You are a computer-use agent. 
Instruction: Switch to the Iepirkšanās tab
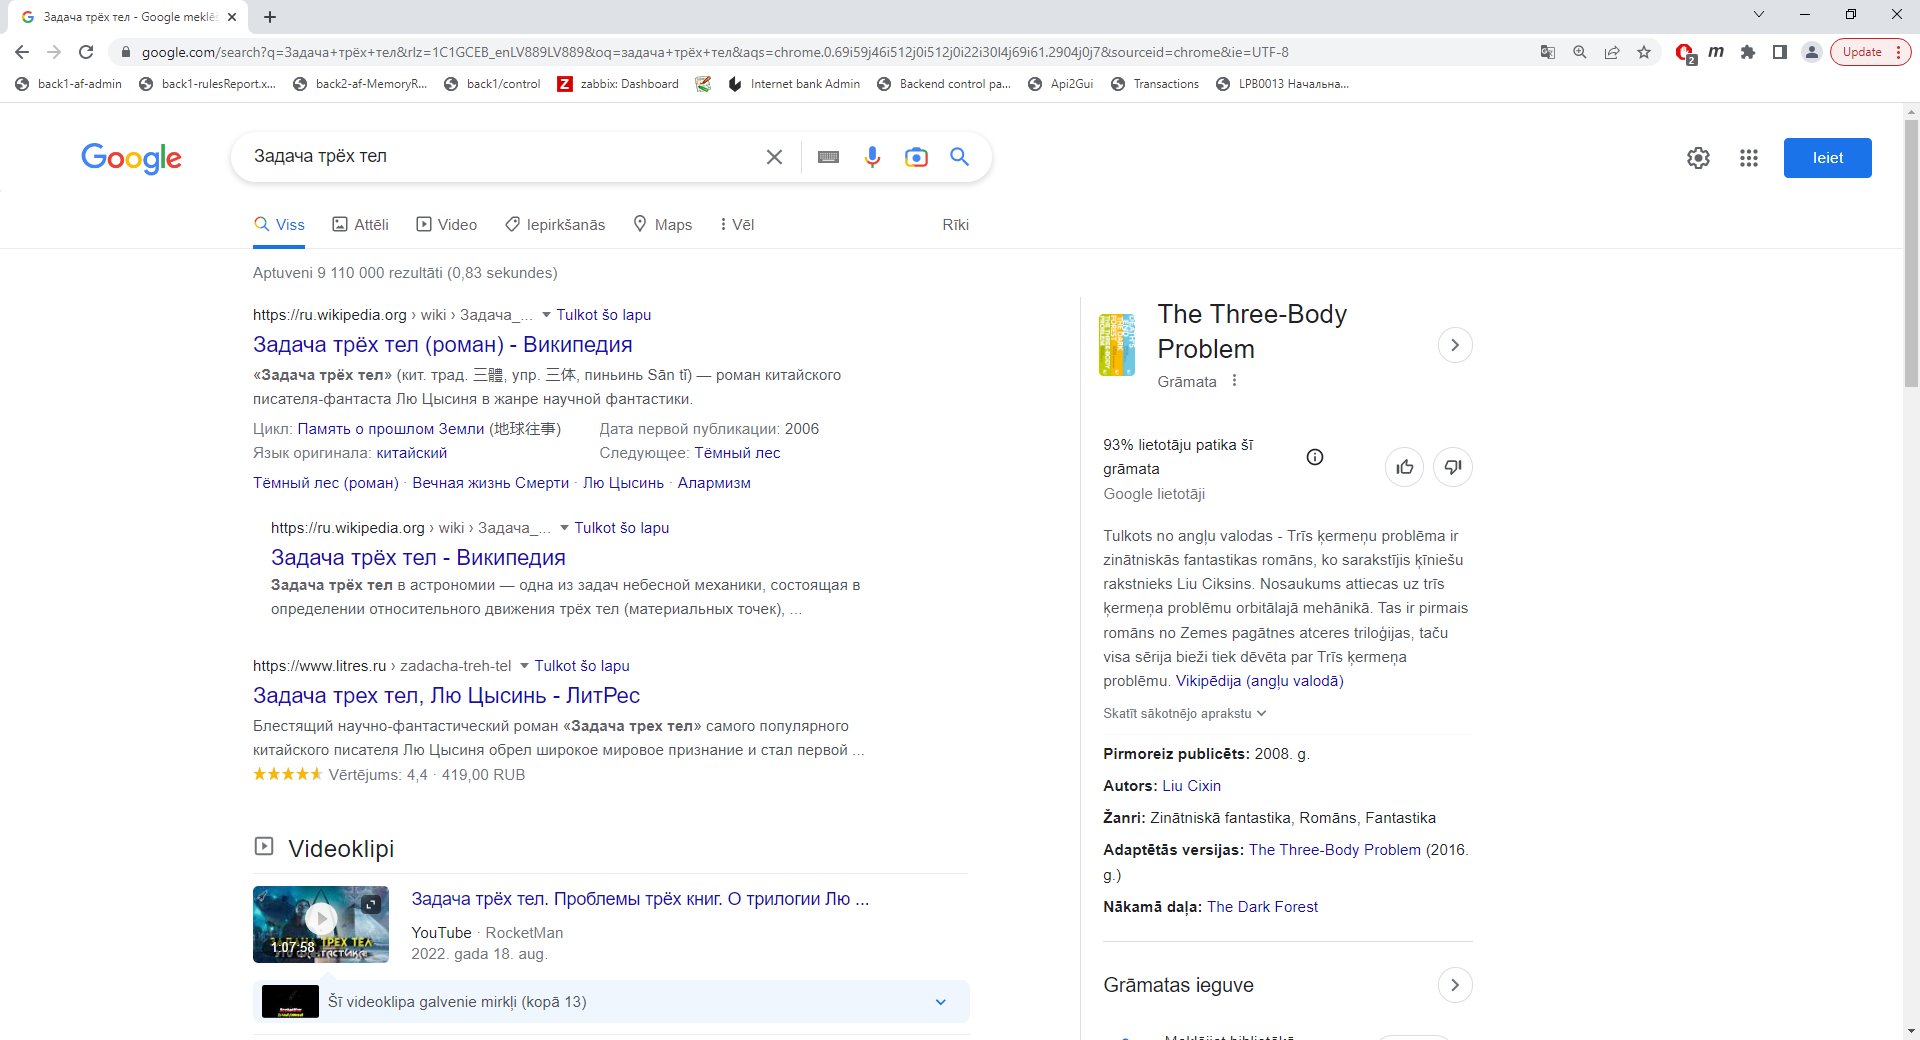(x=555, y=225)
